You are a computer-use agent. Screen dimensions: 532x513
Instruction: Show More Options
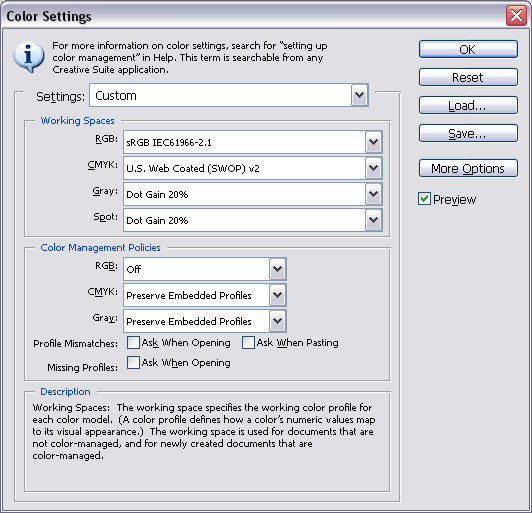click(468, 168)
